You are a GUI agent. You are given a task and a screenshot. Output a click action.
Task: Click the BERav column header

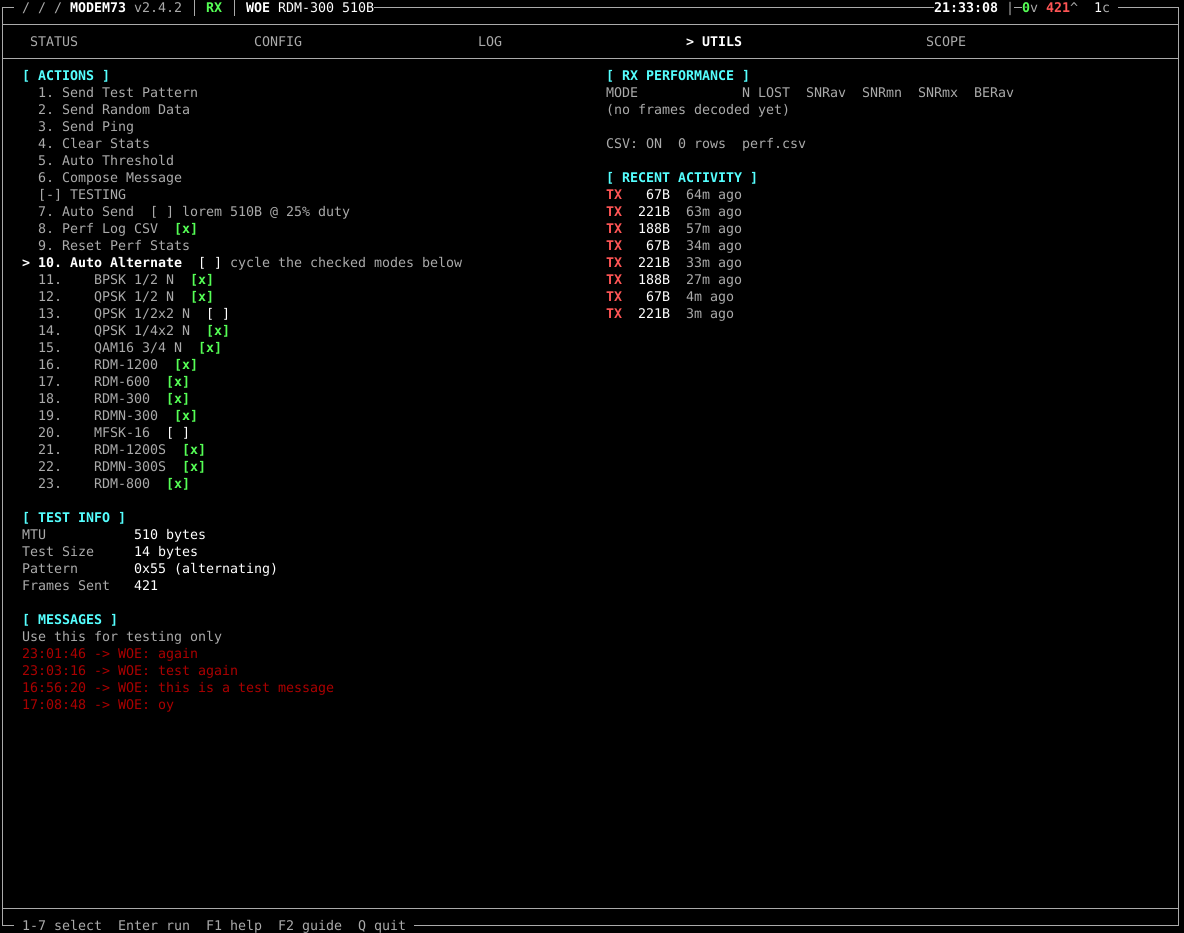click(993, 93)
